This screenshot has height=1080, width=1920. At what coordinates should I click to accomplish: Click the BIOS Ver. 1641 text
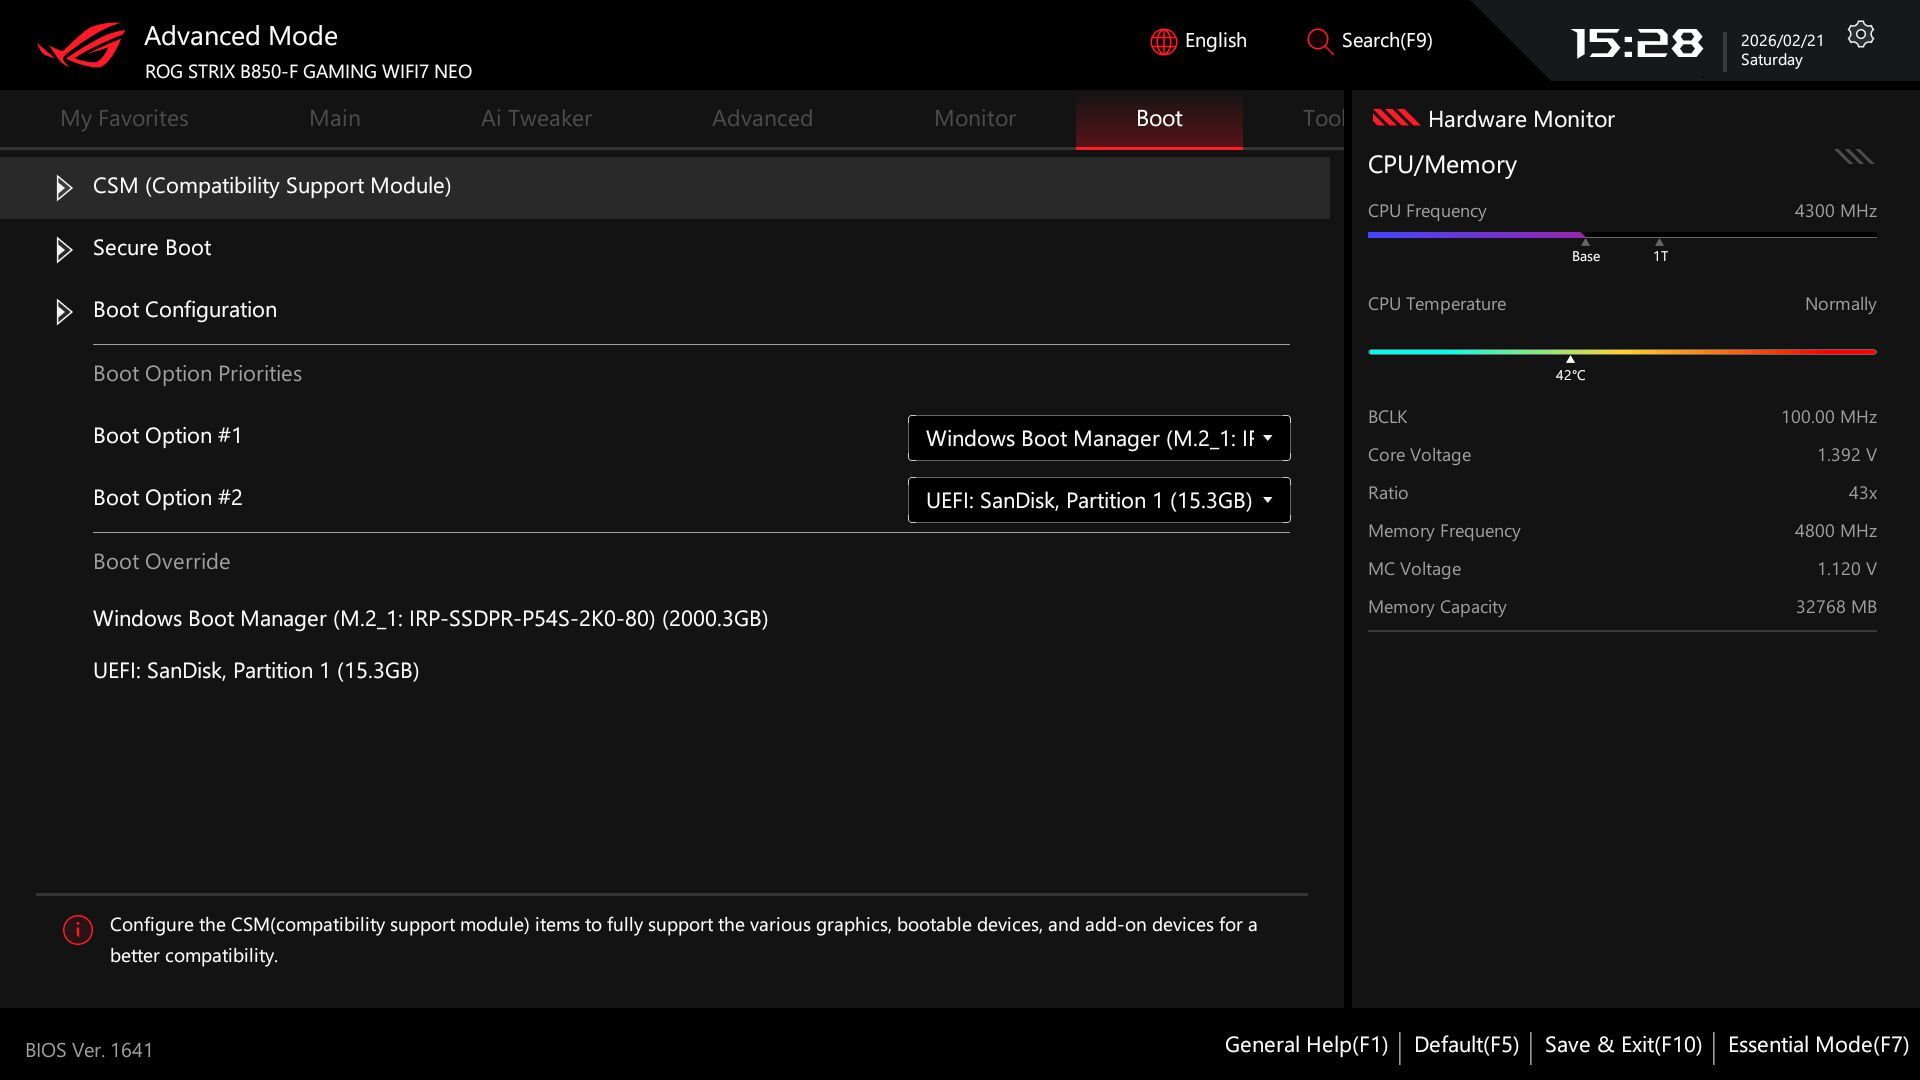[89, 1051]
